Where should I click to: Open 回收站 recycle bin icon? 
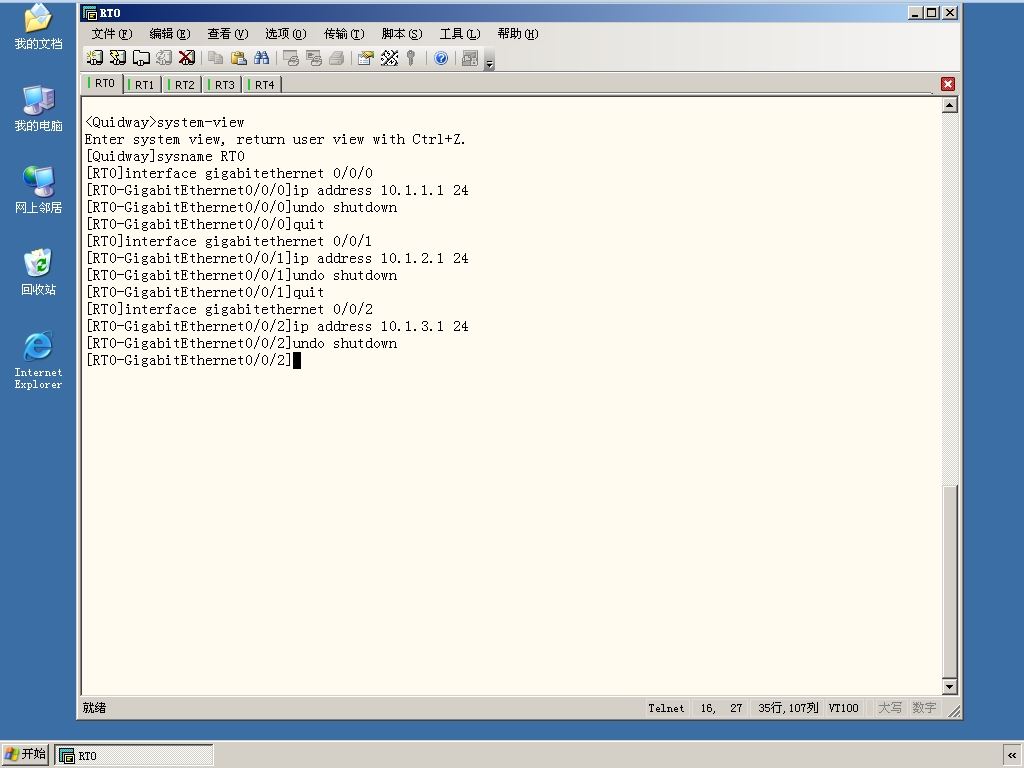pos(39,272)
